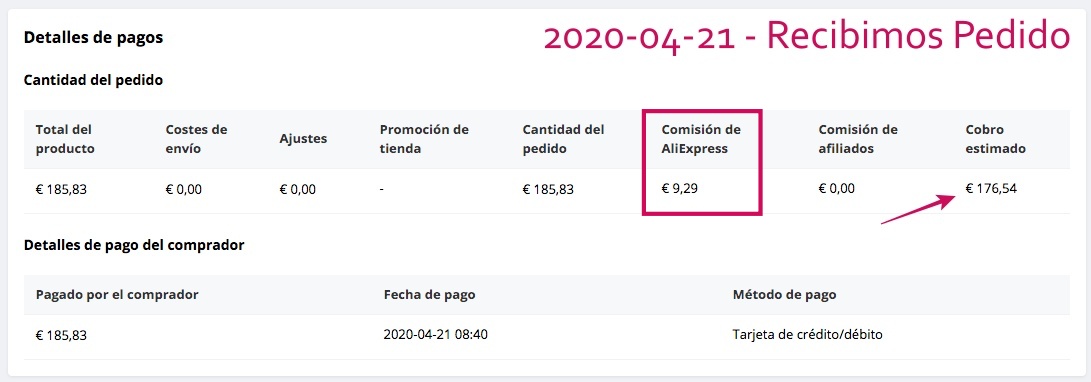
Task: Click the 'Costes de envío' column header
Action: 196,139
